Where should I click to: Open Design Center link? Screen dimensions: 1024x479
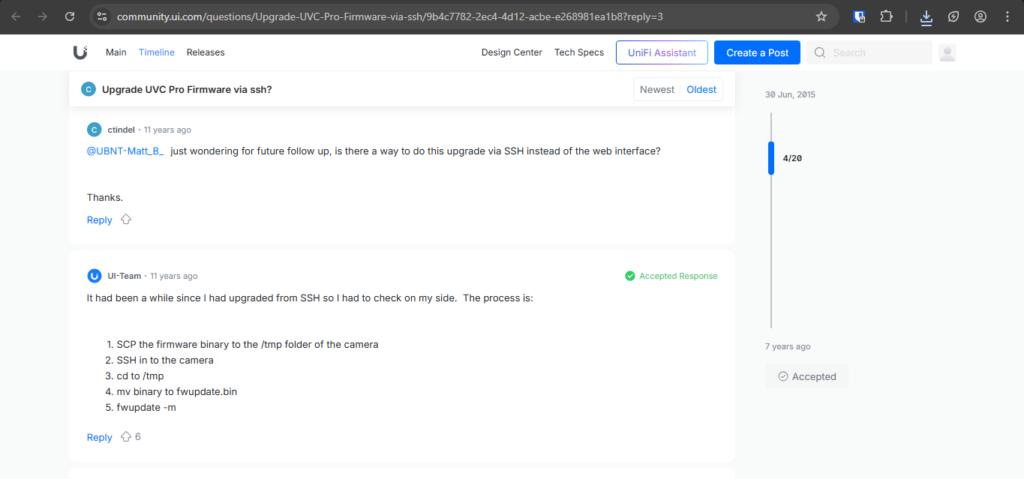(512, 52)
